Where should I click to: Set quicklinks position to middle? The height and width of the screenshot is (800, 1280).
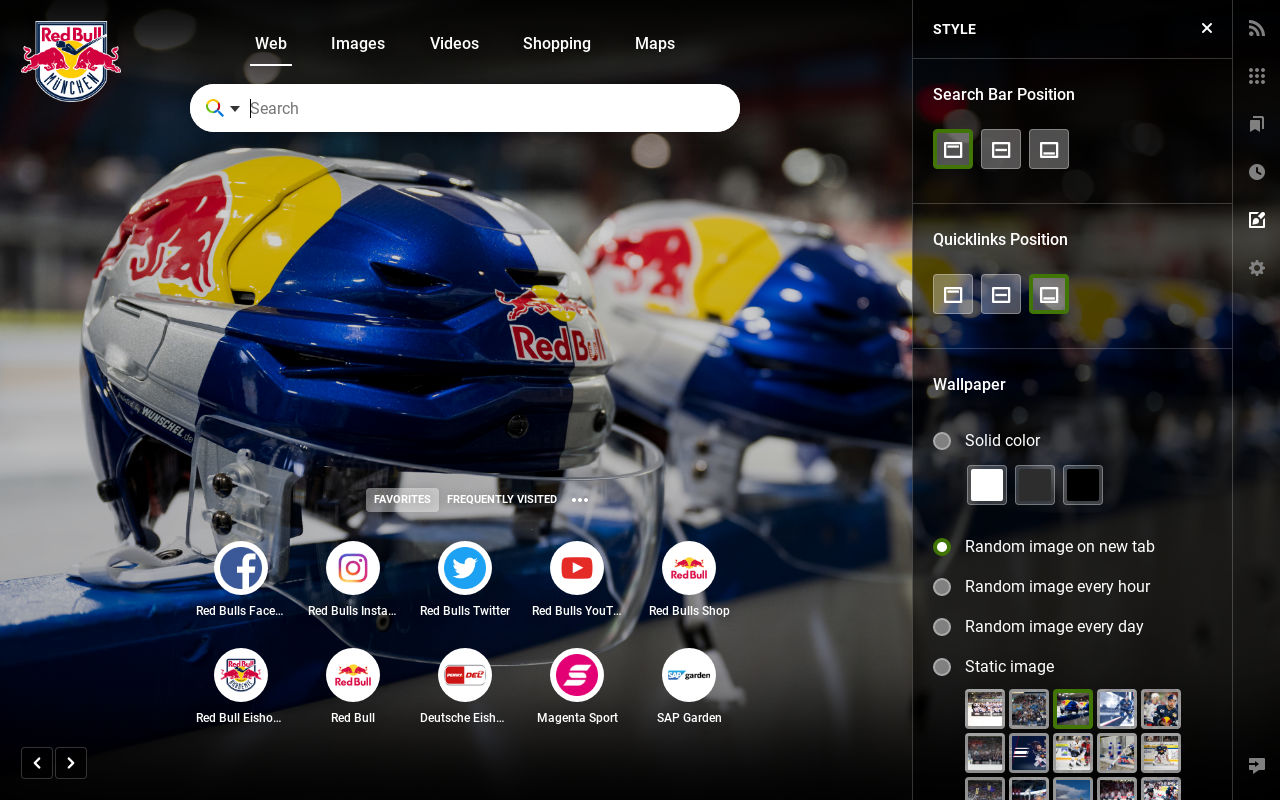[1001, 294]
